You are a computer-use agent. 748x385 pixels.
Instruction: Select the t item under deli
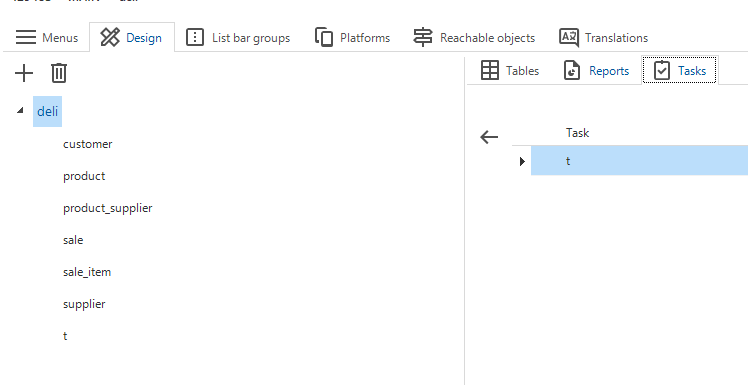65,336
